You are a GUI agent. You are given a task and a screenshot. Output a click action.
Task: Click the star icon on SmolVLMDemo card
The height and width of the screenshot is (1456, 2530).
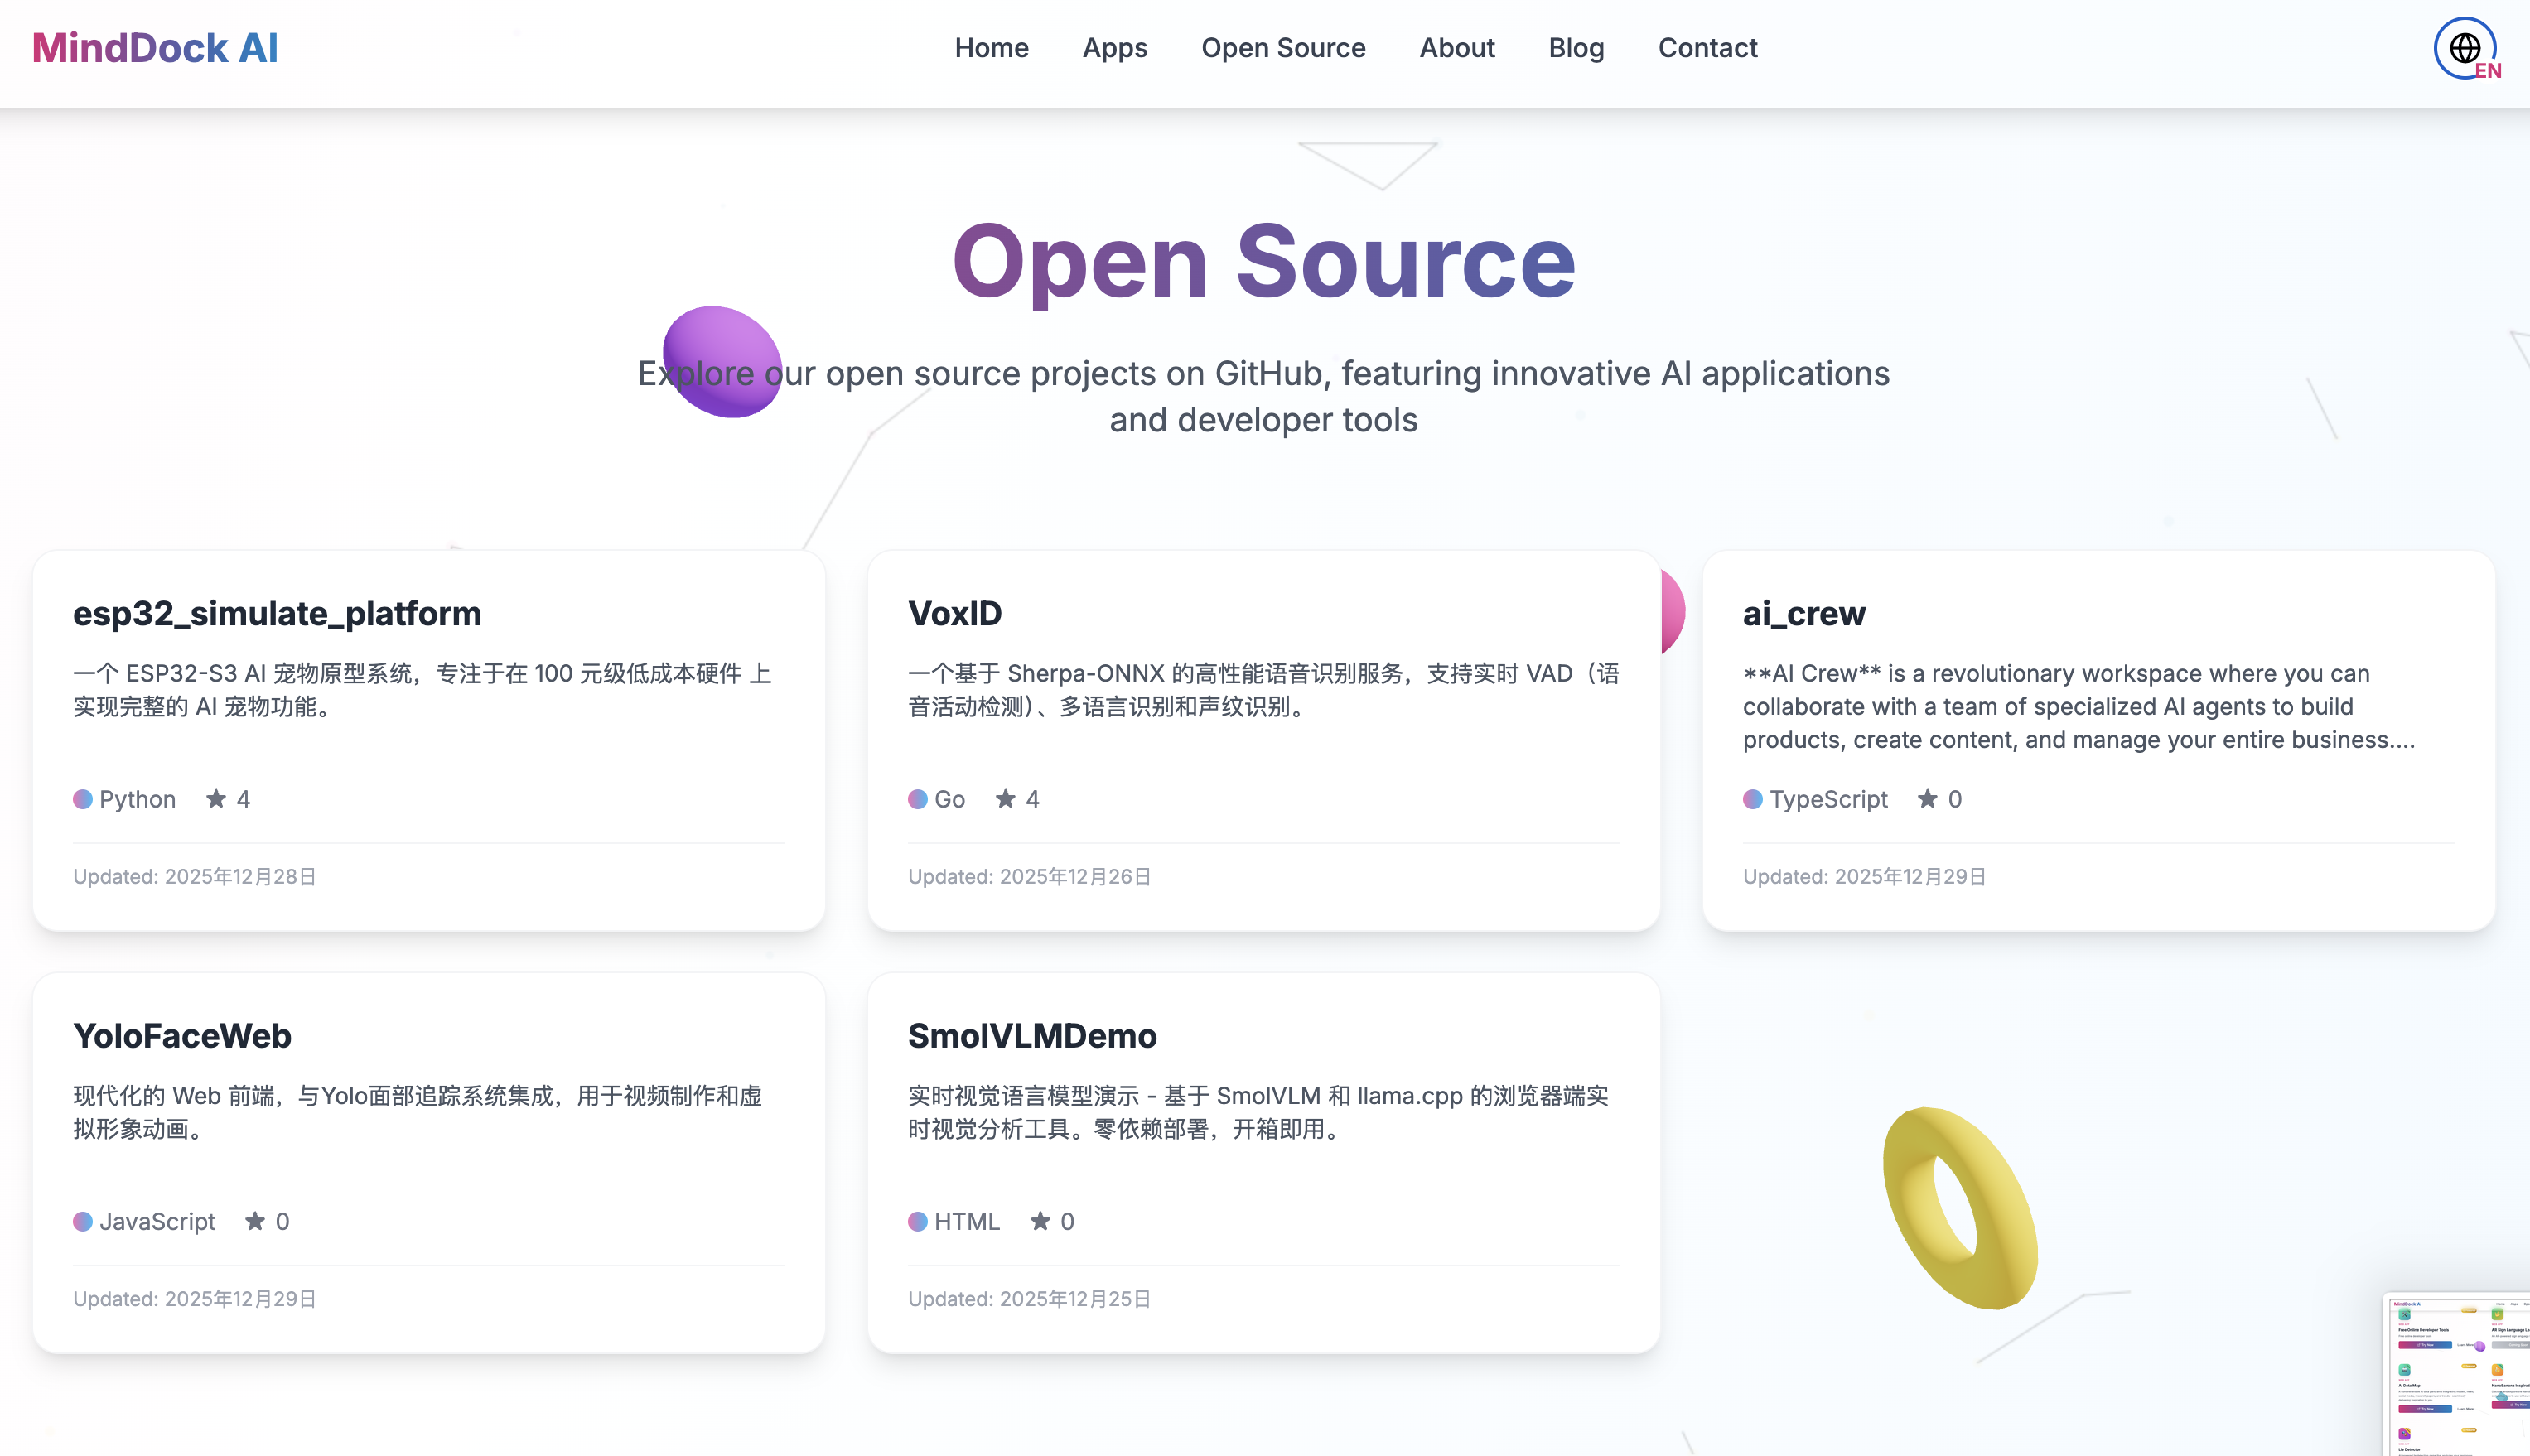(x=1040, y=1220)
